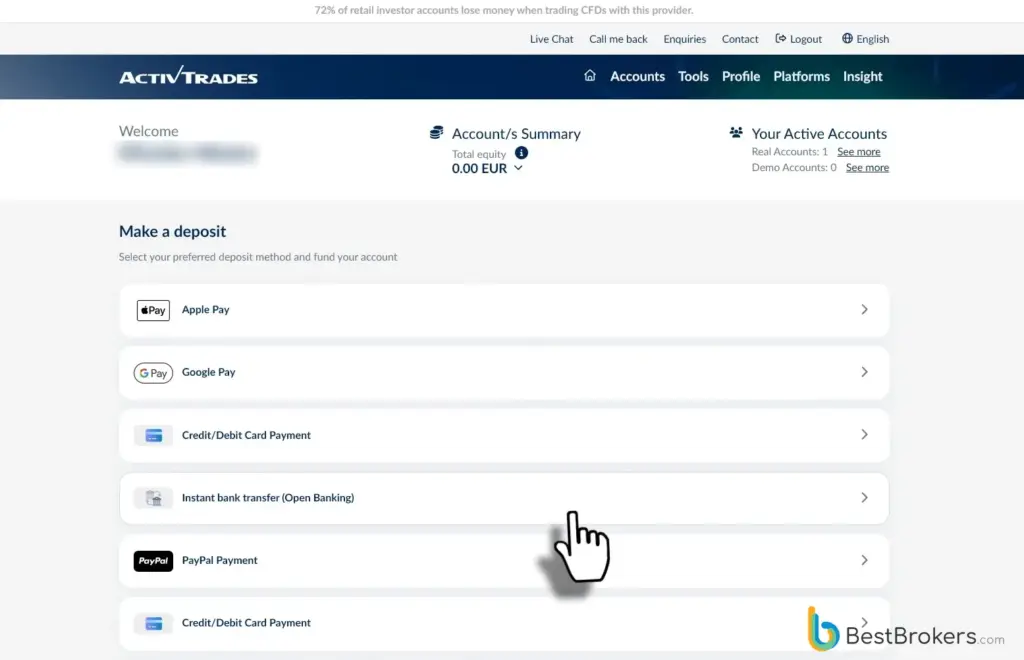The image size is (1024, 660).
Task: Click the CFD risk warning banner text
Action: pyautogui.click(x=504, y=10)
